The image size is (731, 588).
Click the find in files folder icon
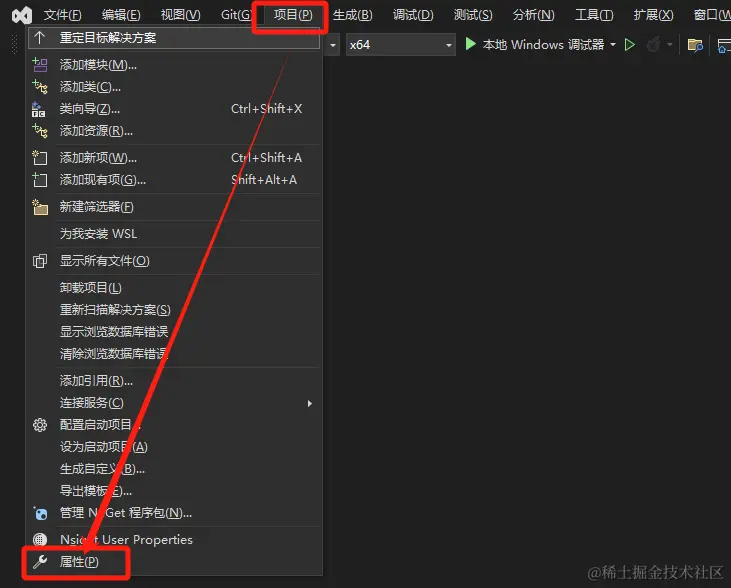pyautogui.click(x=695, y=45)
